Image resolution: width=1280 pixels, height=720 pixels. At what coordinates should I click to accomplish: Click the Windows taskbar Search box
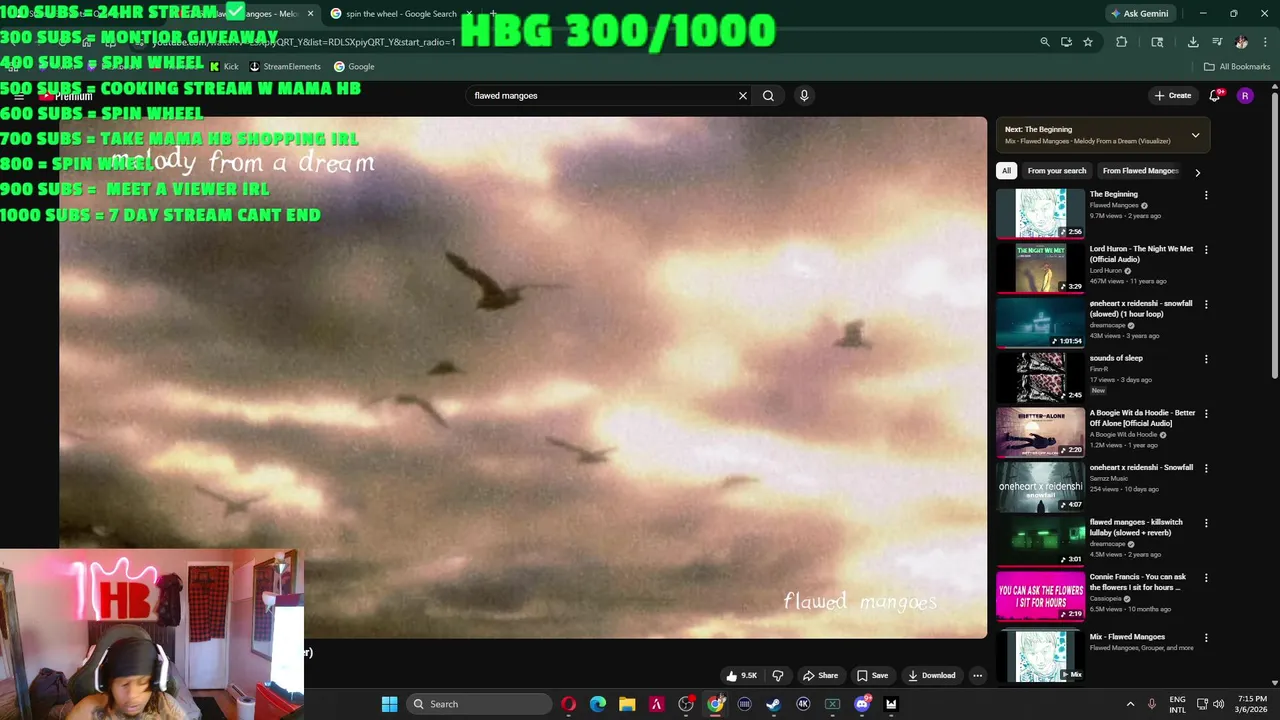pos(480,704)
